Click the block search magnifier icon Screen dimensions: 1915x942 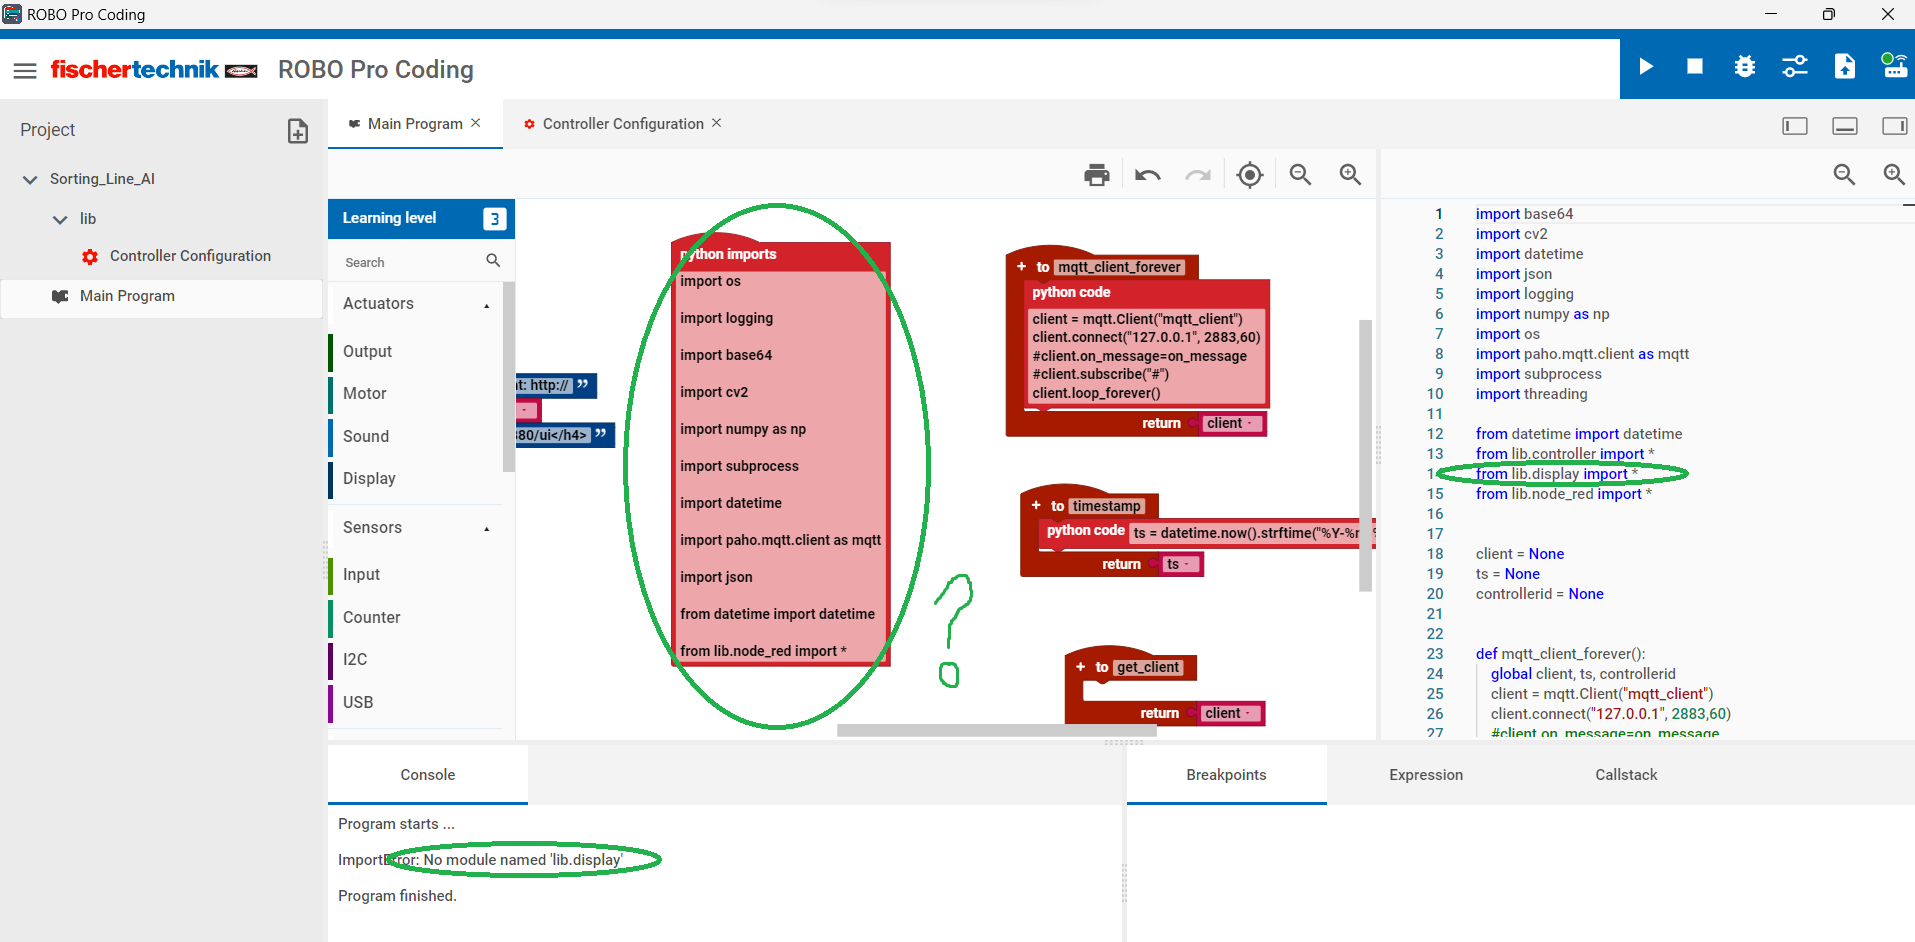(x=493, y=260)
